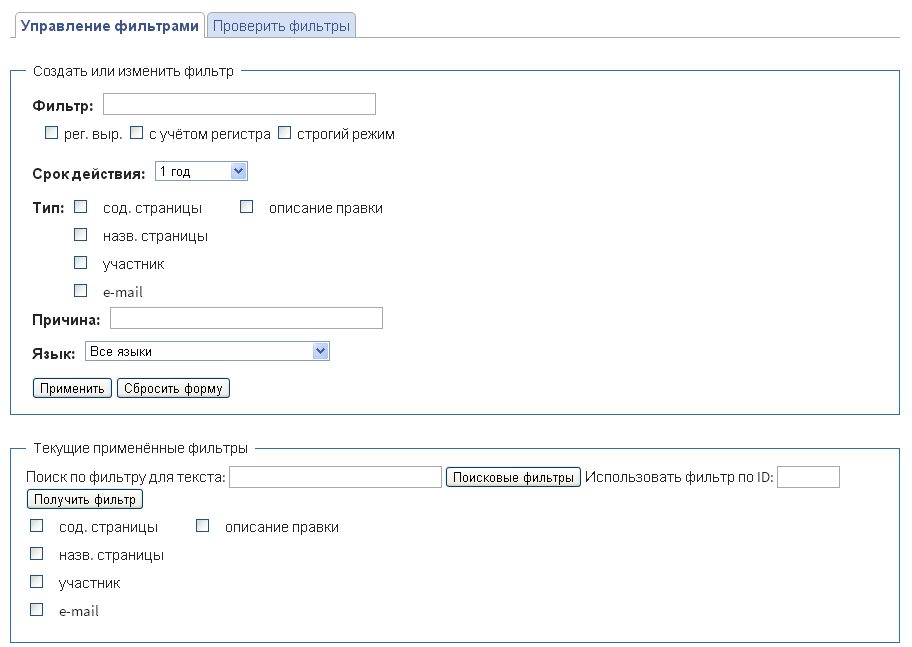Expand the Язык language dropdown
912x647 pixels.
pyautogui.click(x=208, y=351)
